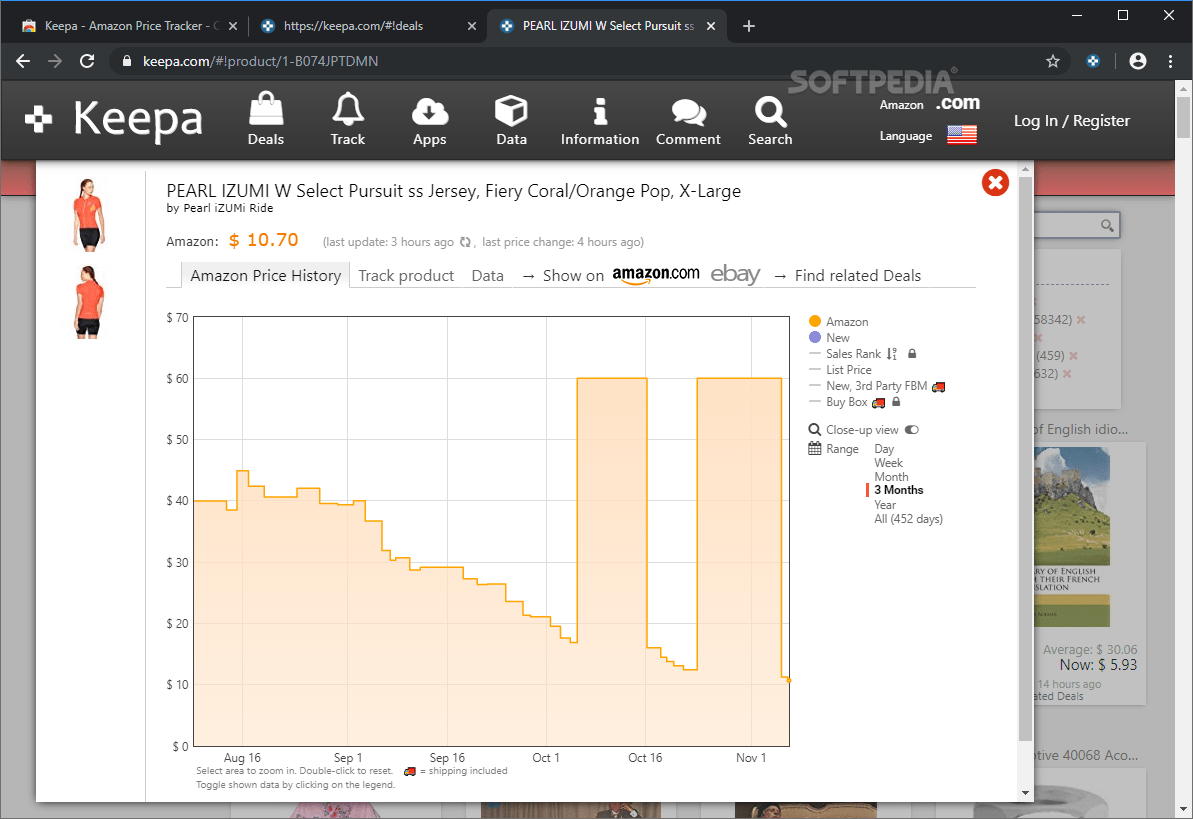1193x819 pixels.
Task: Show product on ebay
Action: (735, 275)
